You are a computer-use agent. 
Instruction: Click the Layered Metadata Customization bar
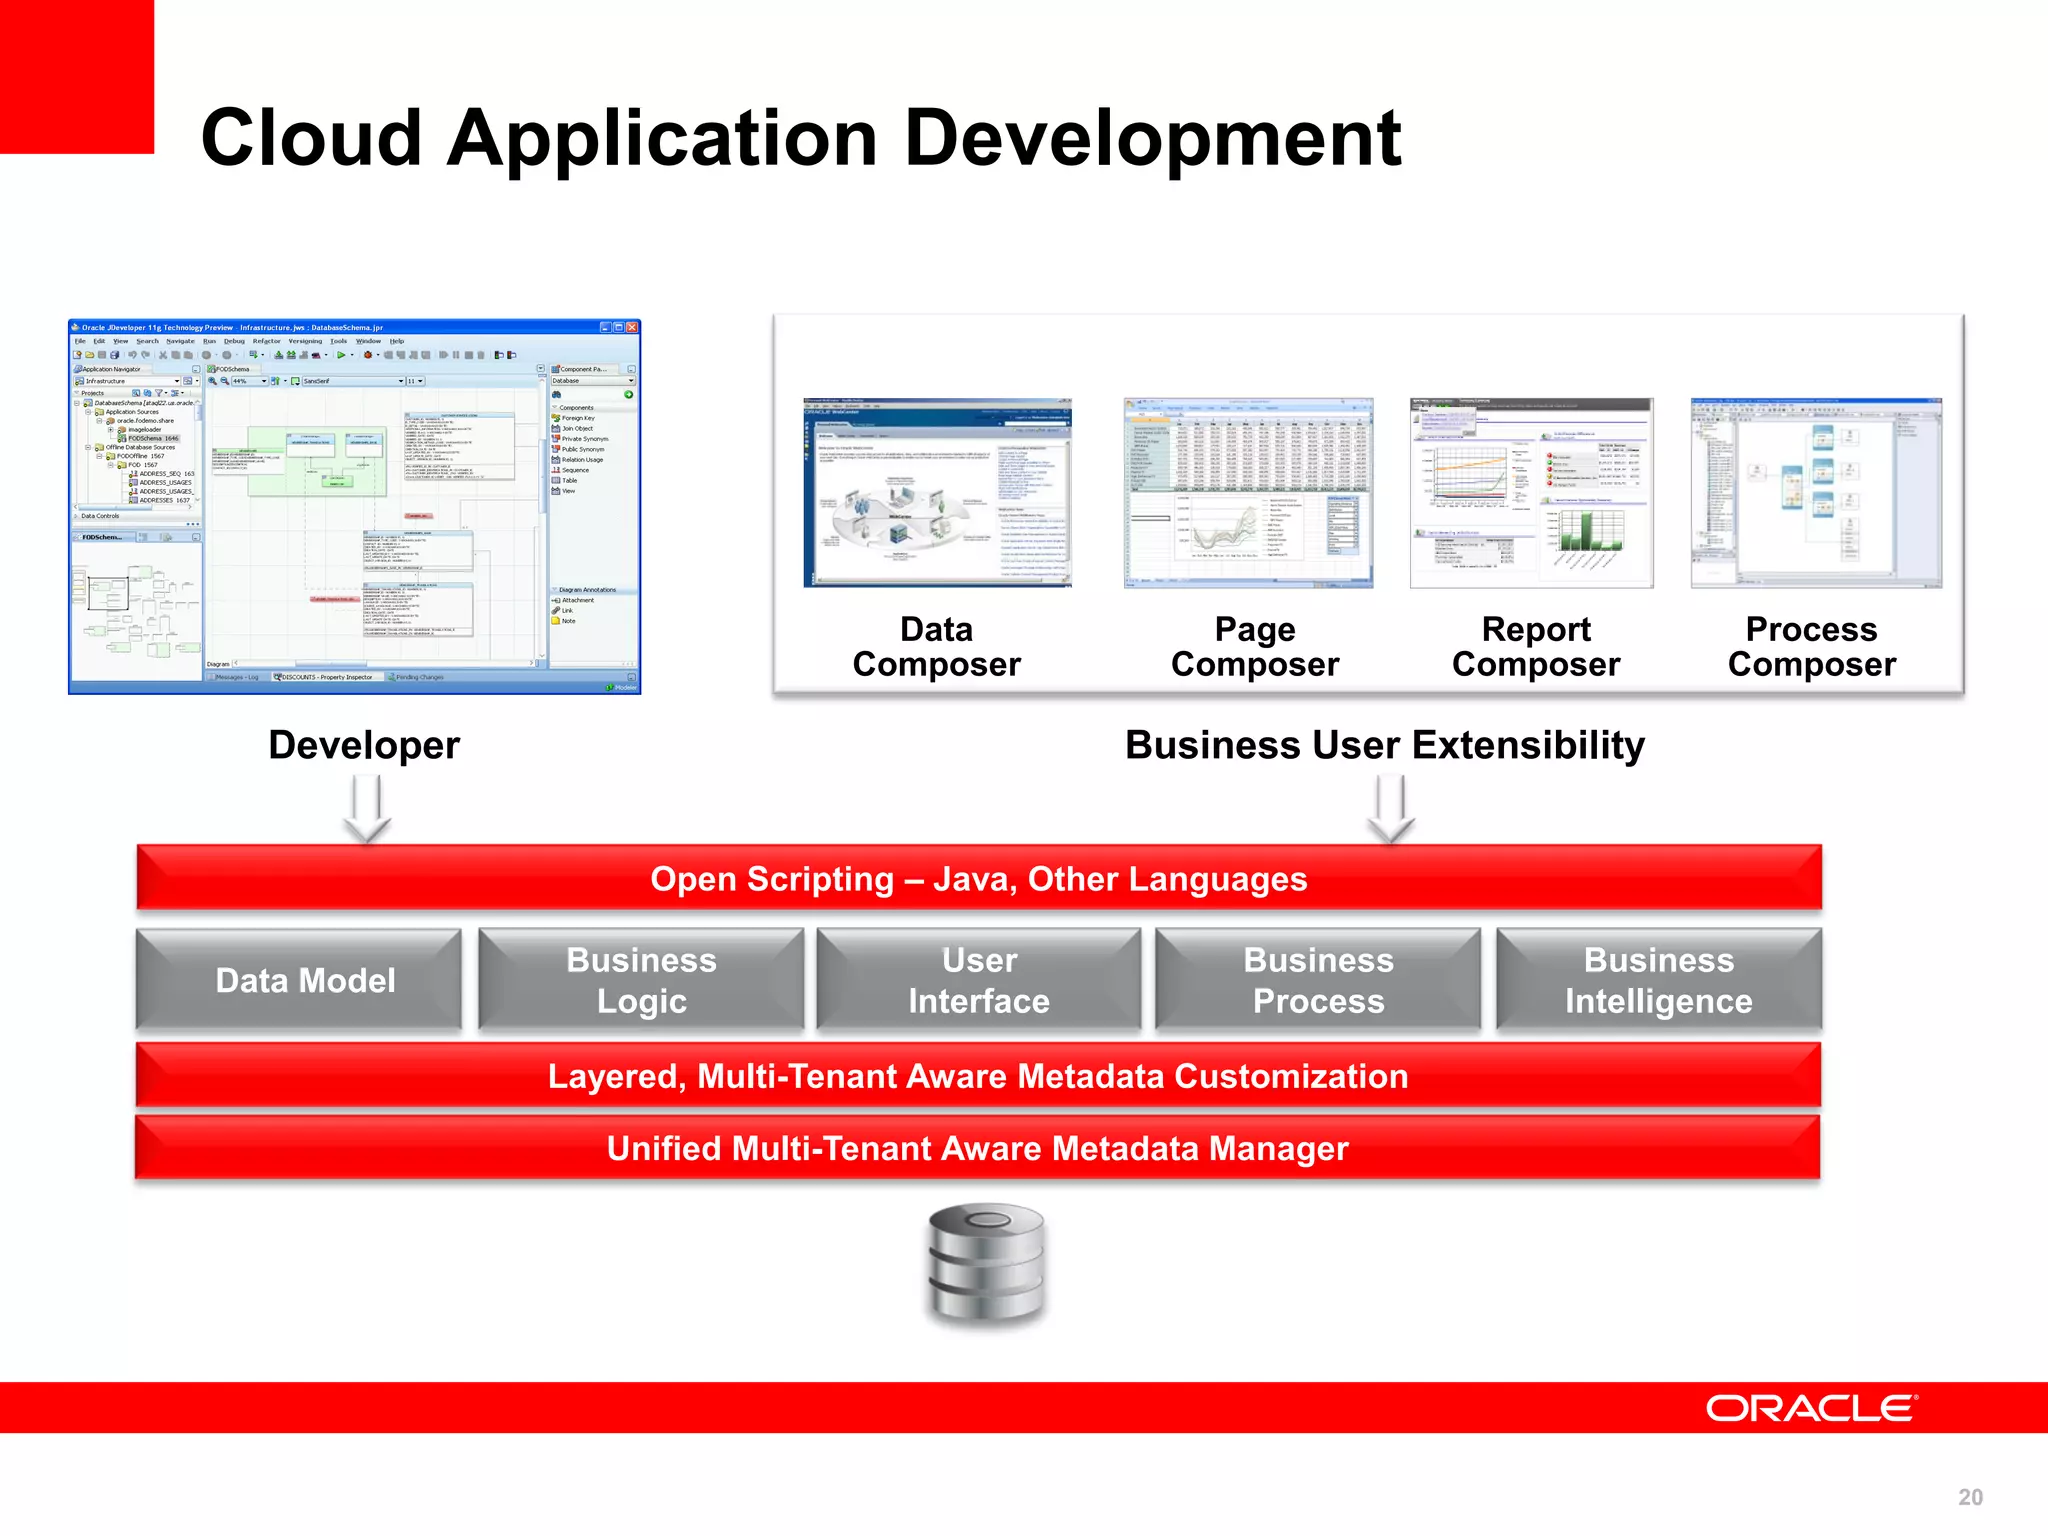click(x=978, y=1075)
